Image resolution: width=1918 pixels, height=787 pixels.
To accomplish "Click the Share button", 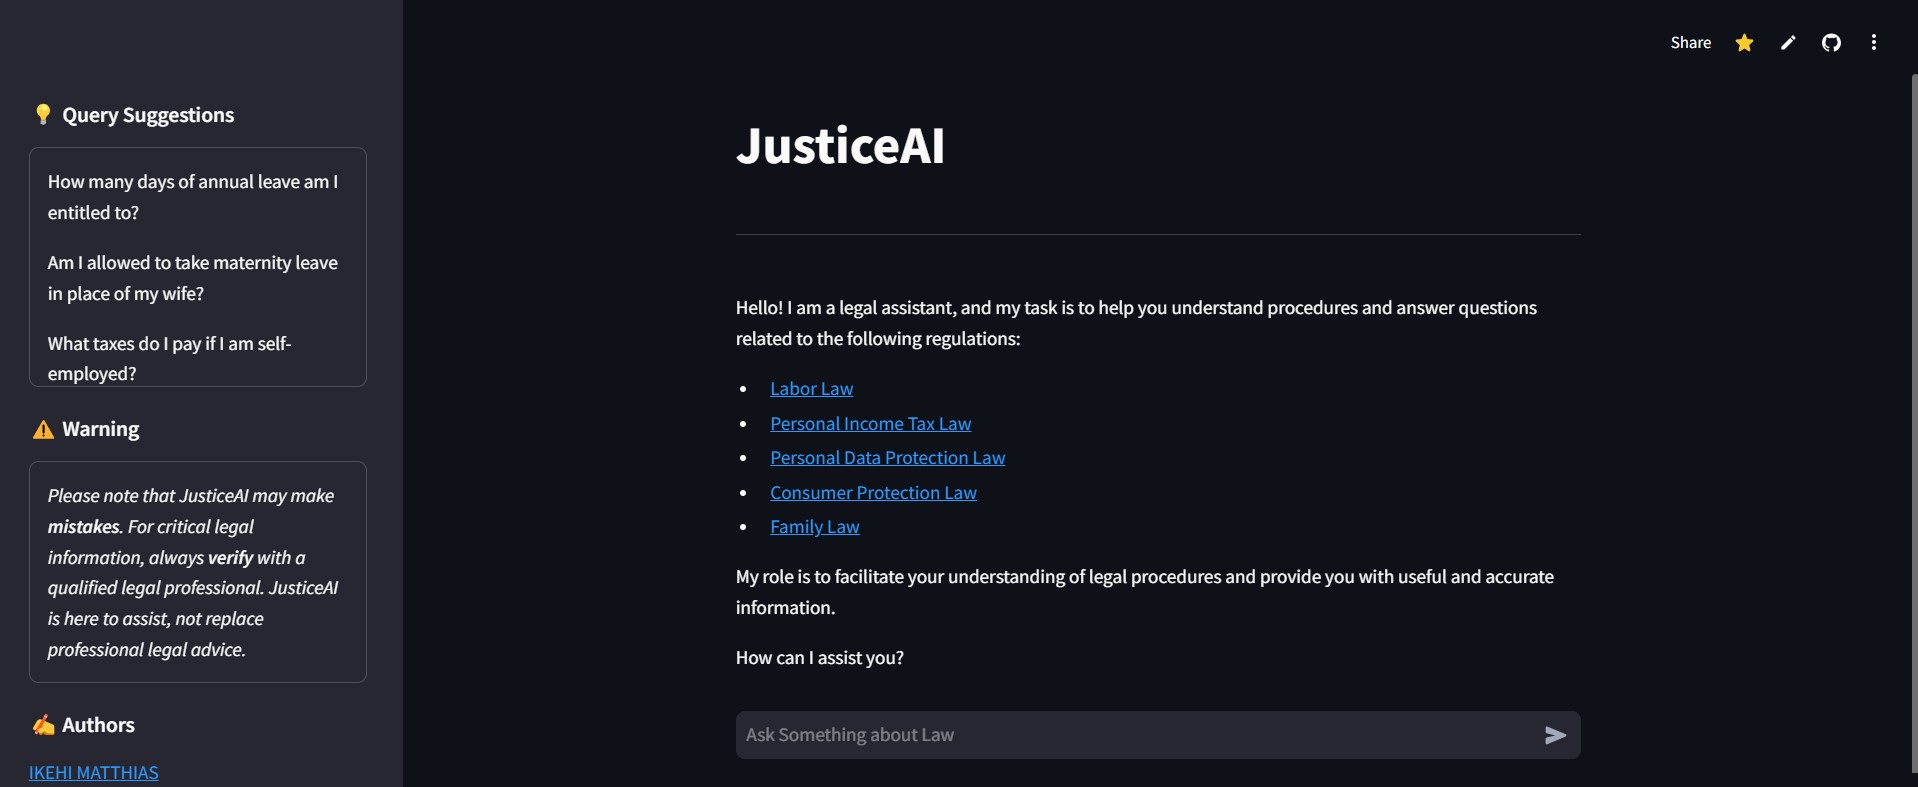I will point(1690,42).
